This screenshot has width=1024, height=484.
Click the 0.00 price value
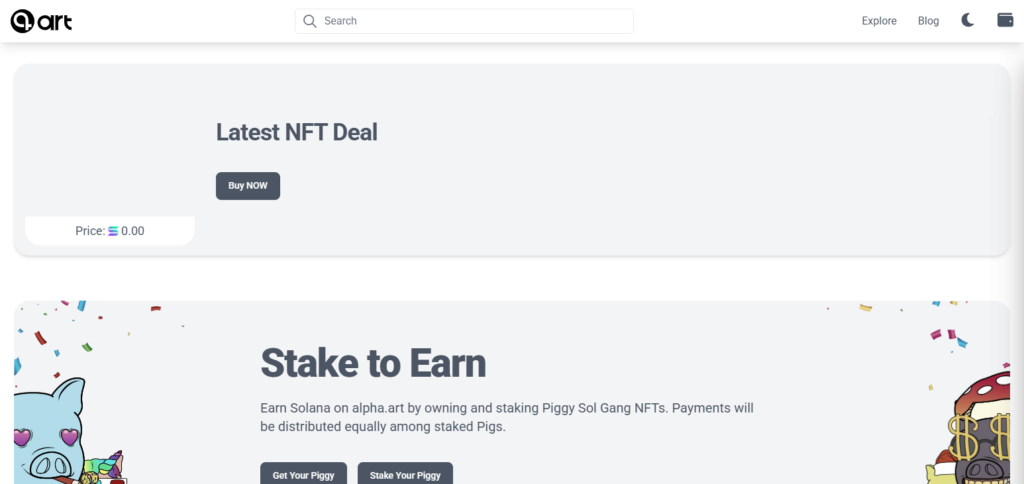coord(133,231)
